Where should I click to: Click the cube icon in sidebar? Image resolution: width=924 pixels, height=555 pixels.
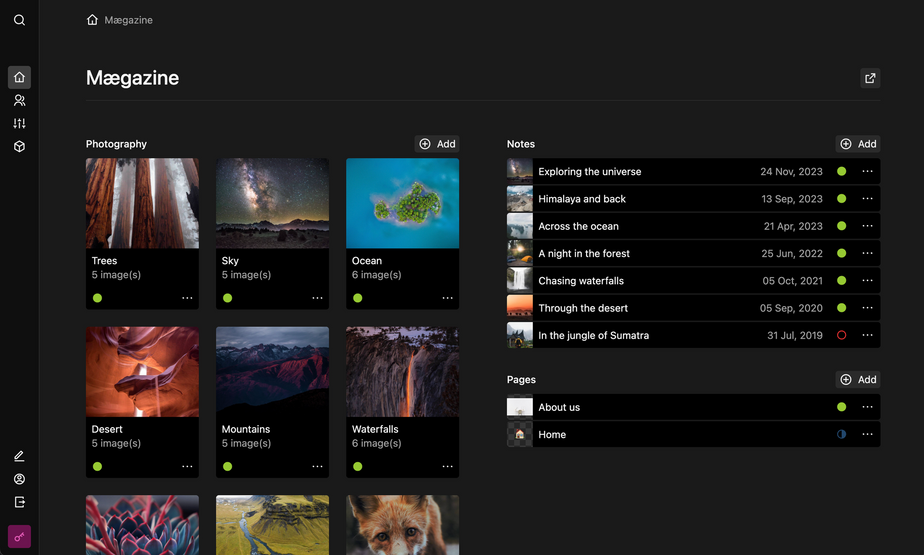coord(19,146)
